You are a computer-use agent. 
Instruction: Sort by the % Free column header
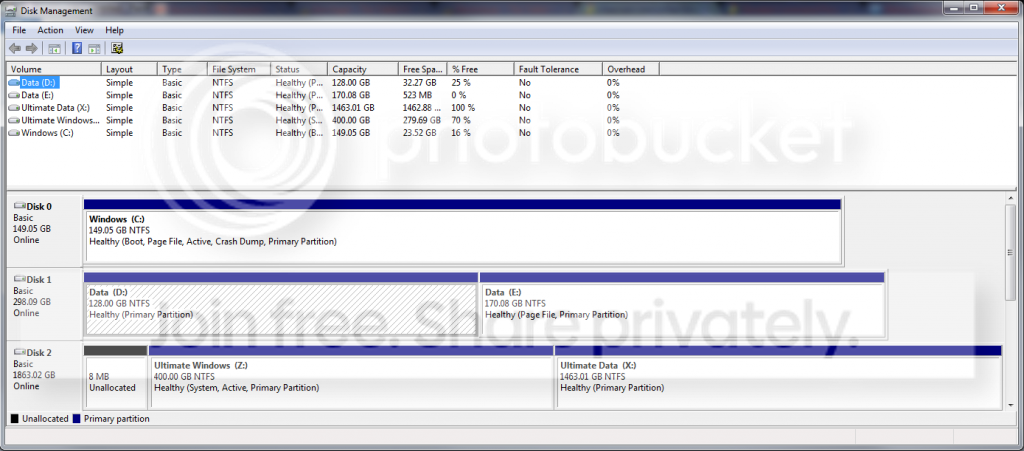point(481,69)
